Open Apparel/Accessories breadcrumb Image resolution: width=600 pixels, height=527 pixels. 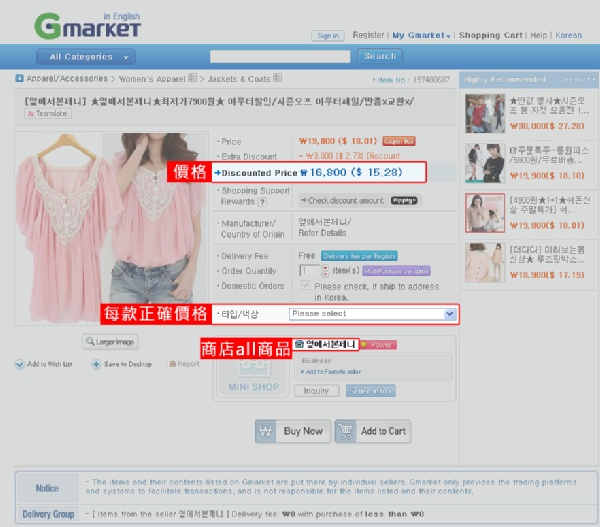pos(67,78)
